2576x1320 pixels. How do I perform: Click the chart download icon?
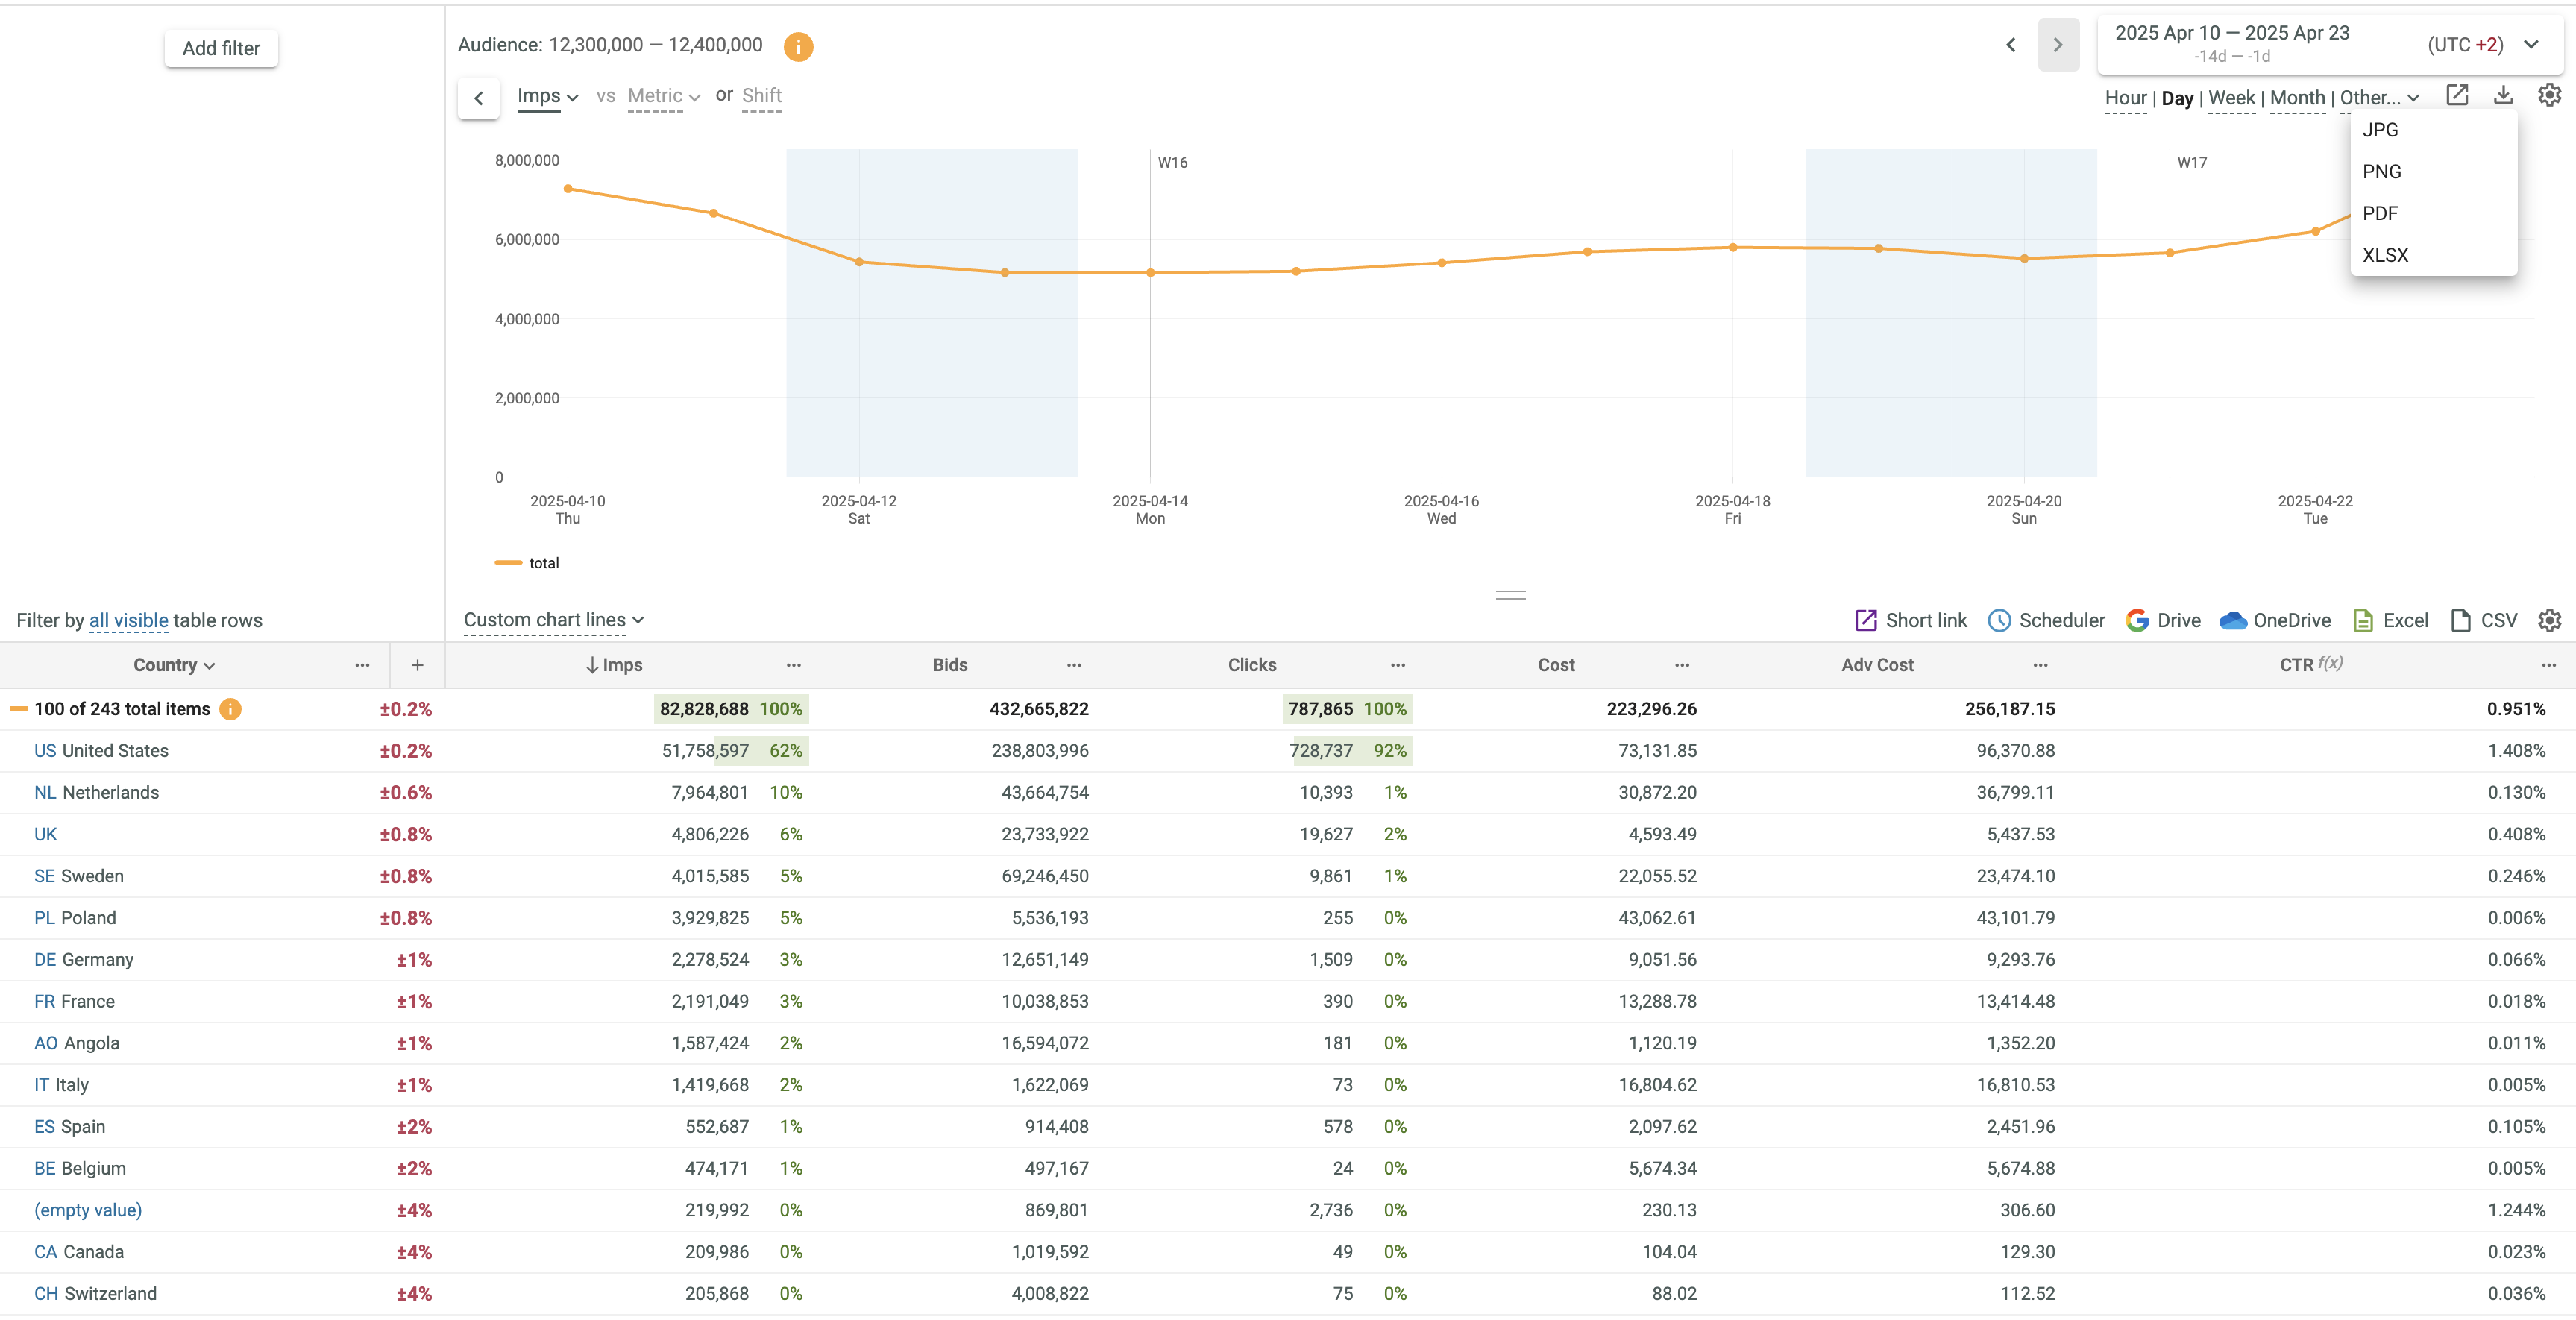click(2503, 96)
